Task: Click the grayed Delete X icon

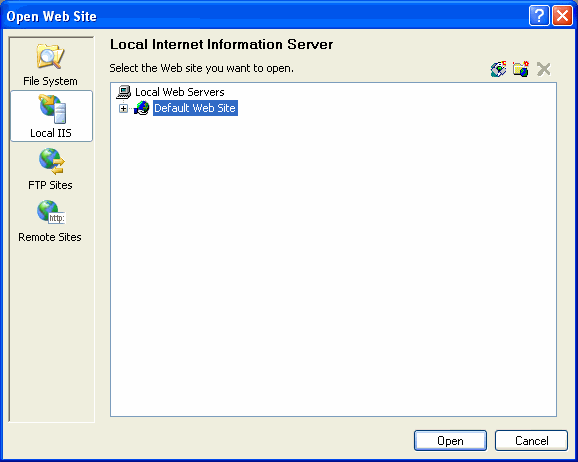Action: pyautogui.click(x=544, y=69)
